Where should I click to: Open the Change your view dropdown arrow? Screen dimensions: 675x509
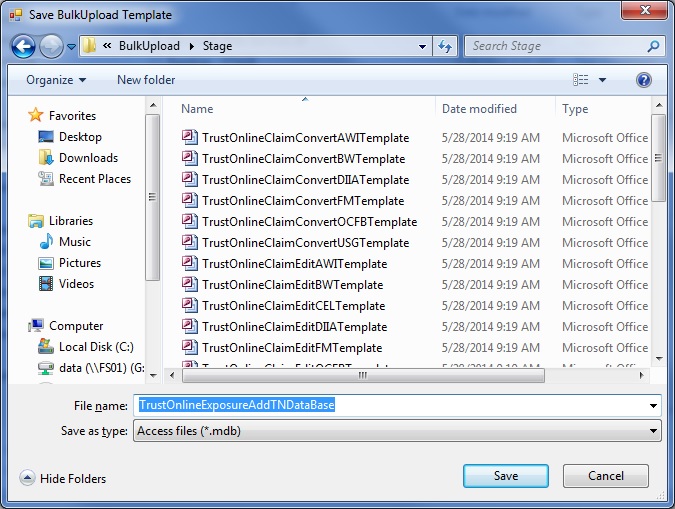coord(603,80)
